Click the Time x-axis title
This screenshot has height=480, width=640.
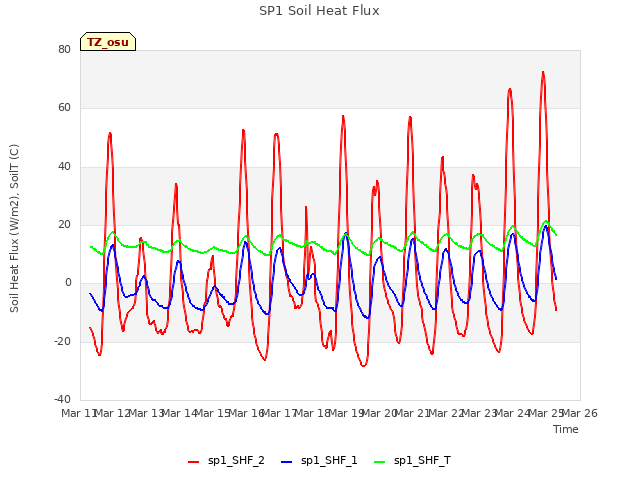[566, 429]
